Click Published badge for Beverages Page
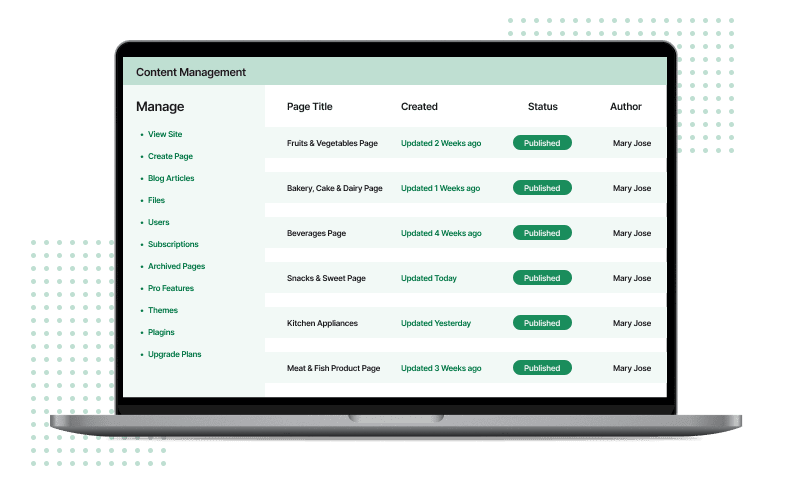This screenshot has height=480, width=792. (x=542, y=233)
